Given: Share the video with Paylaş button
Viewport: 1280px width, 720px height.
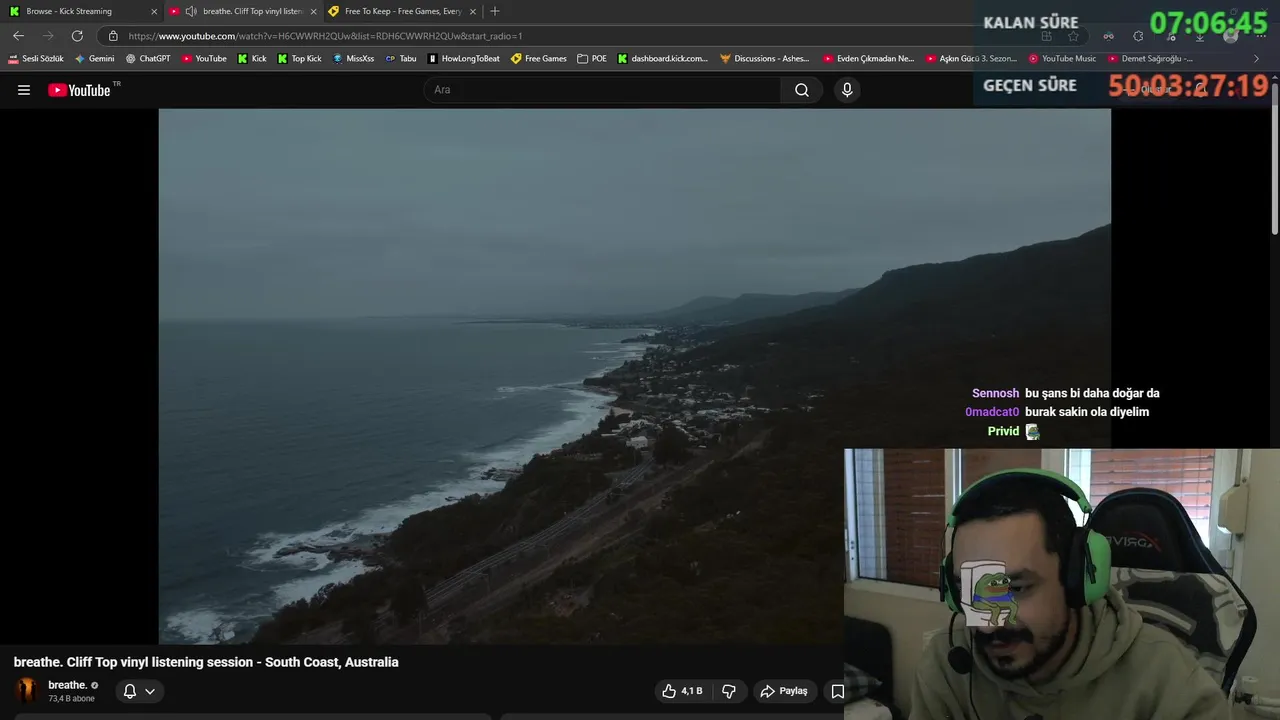Looking at the screenshot, I should coord(783,691).
